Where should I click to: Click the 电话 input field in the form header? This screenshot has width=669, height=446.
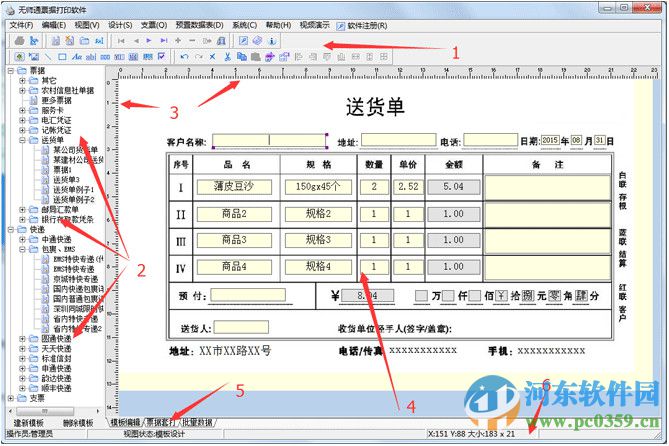[490, 140]
